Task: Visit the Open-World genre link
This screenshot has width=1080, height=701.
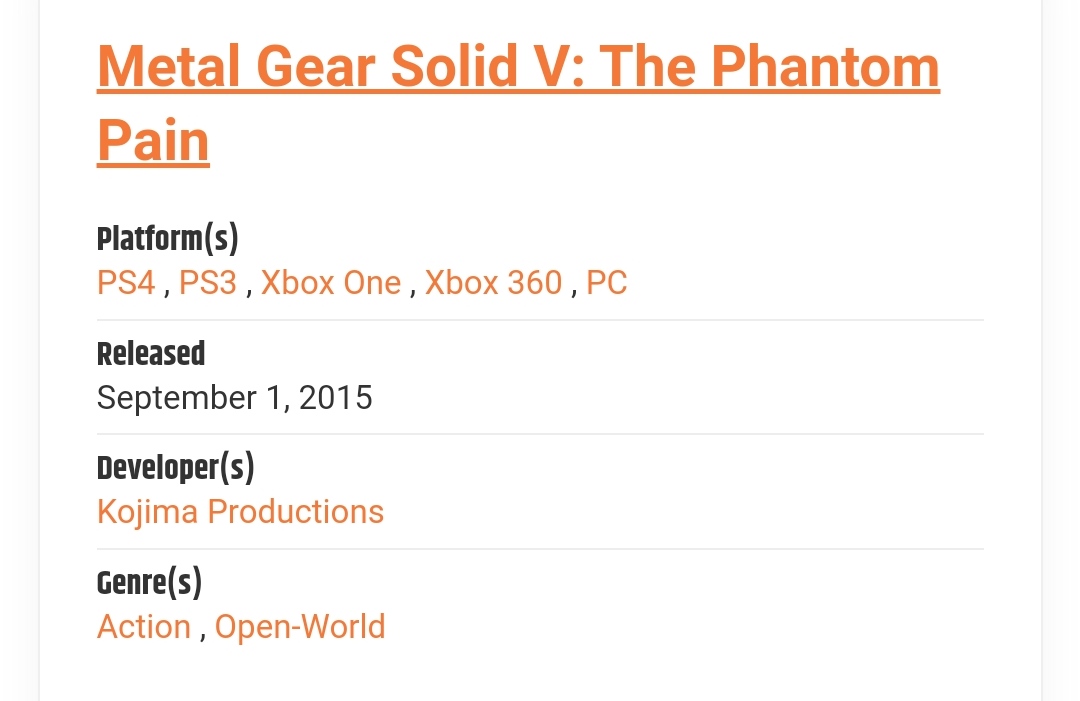Action: tap(300, 627)
